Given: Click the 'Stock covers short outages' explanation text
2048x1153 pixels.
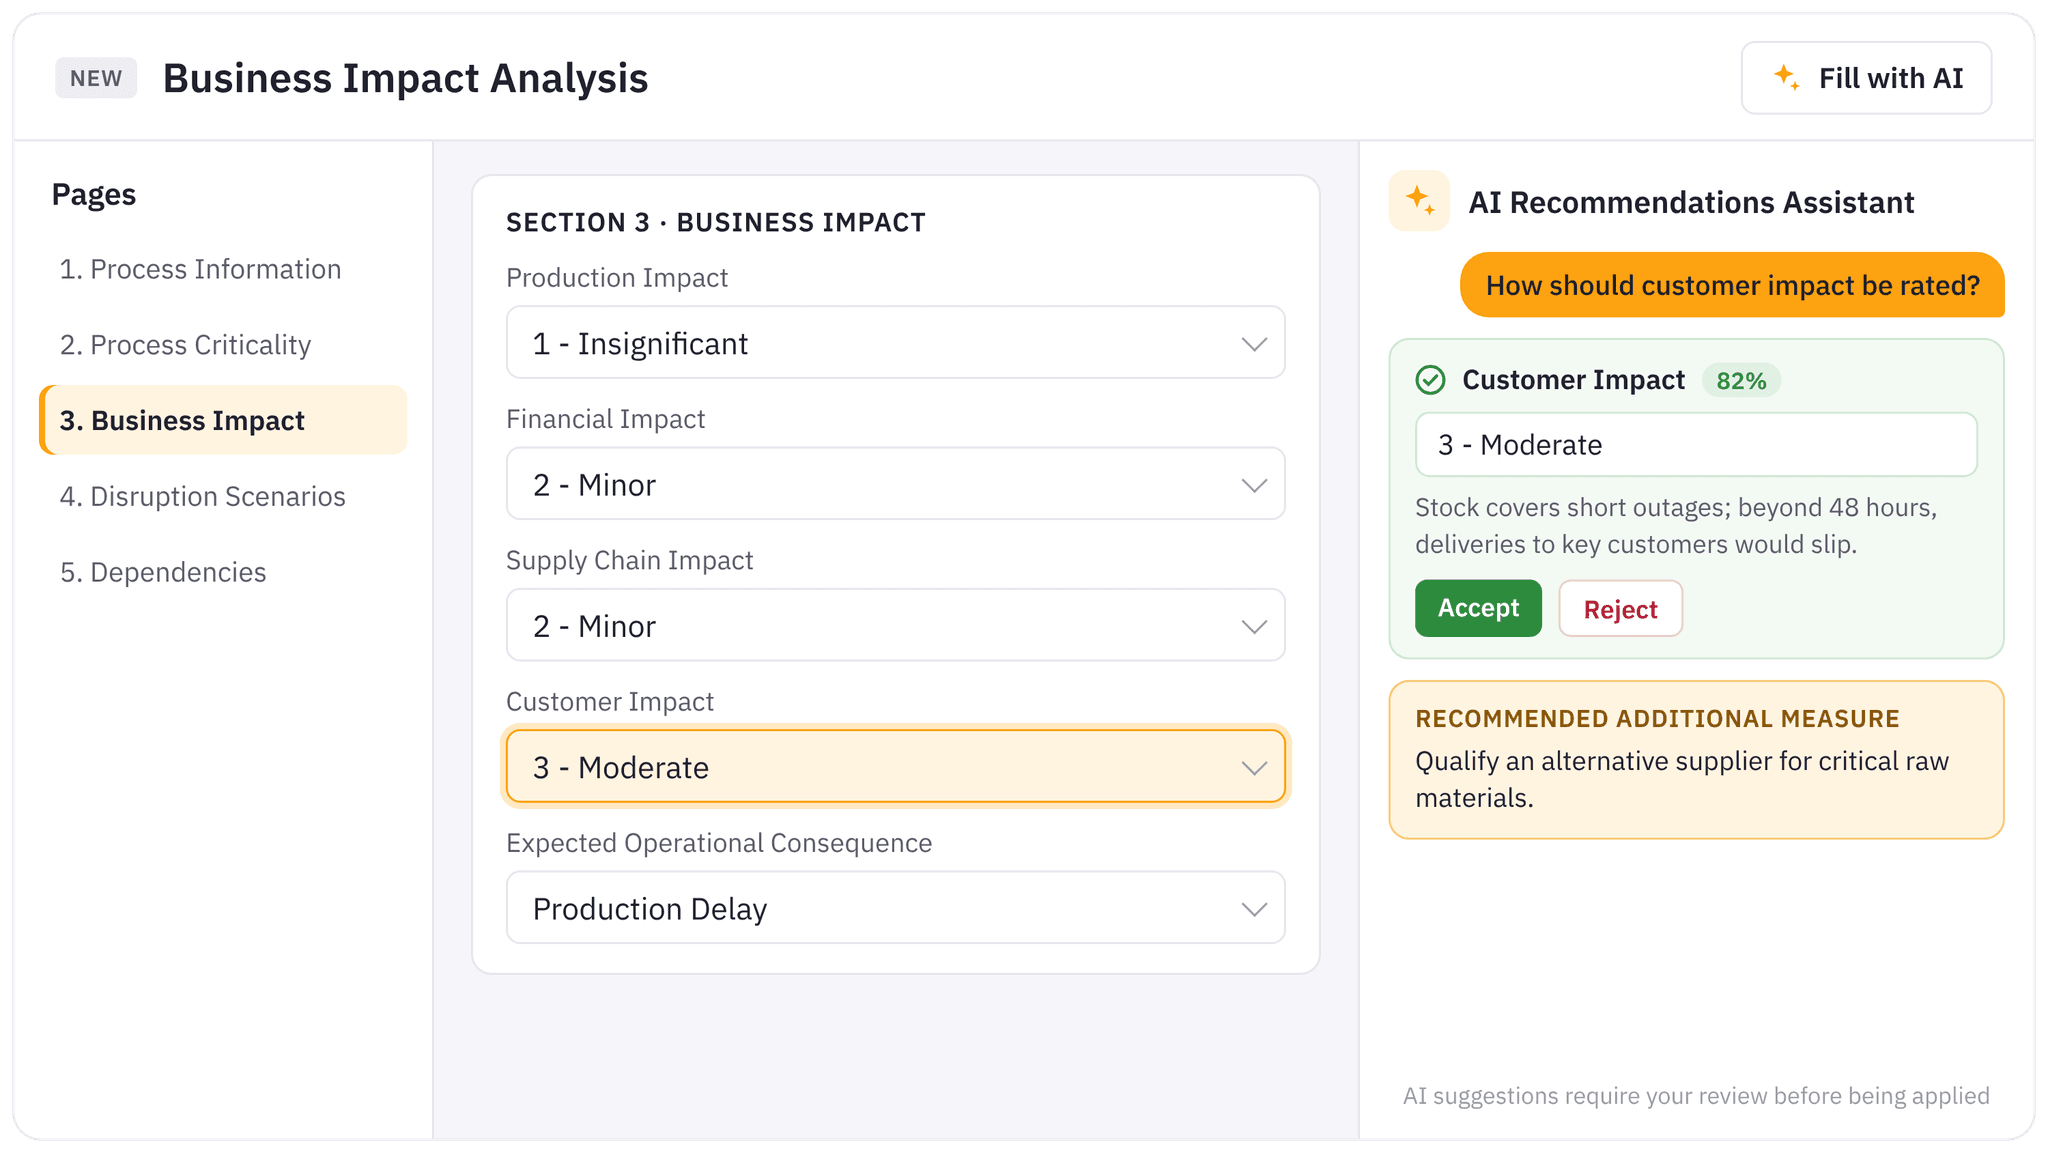Looking at the screenshot, I should click(x=1676, y=526).
